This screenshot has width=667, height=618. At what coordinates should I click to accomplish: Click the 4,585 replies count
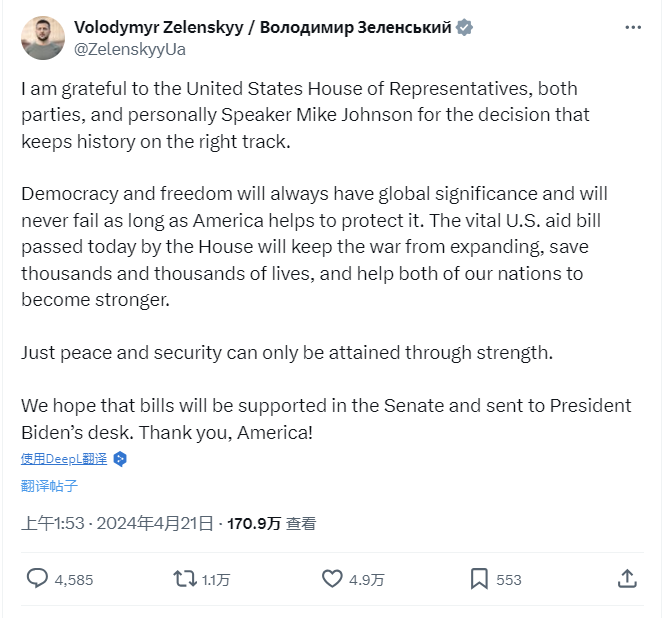click(x=74, y=579)
